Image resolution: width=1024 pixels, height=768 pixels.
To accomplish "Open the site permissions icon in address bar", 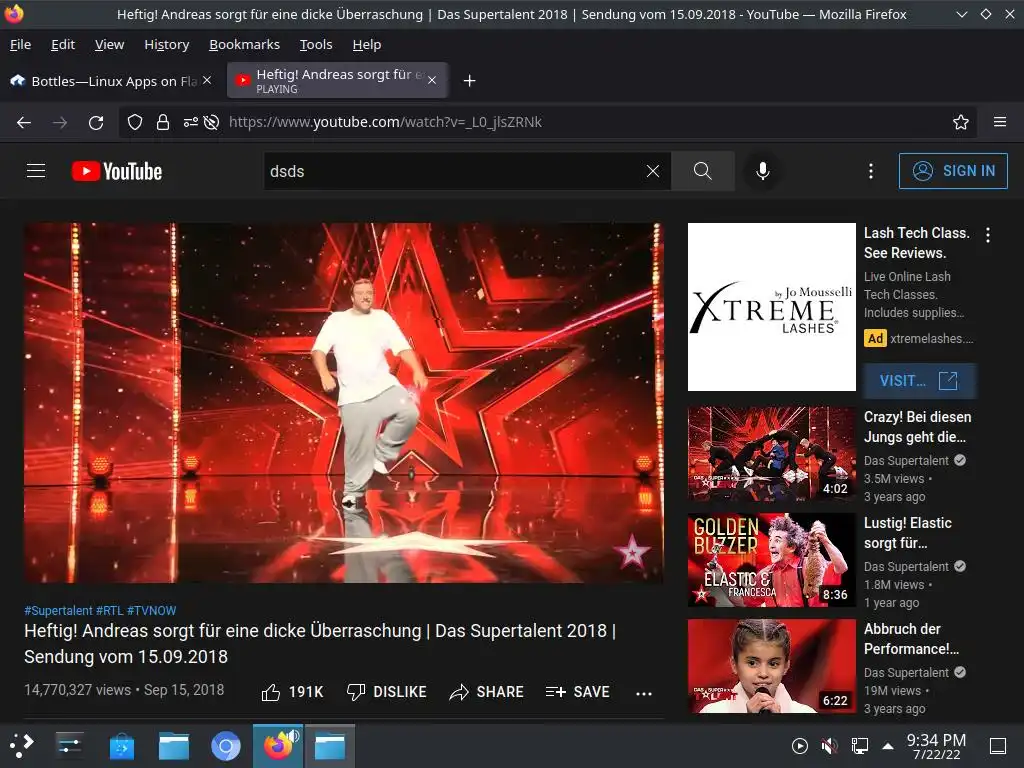I will pyautogui.click(x=190, y=122).
